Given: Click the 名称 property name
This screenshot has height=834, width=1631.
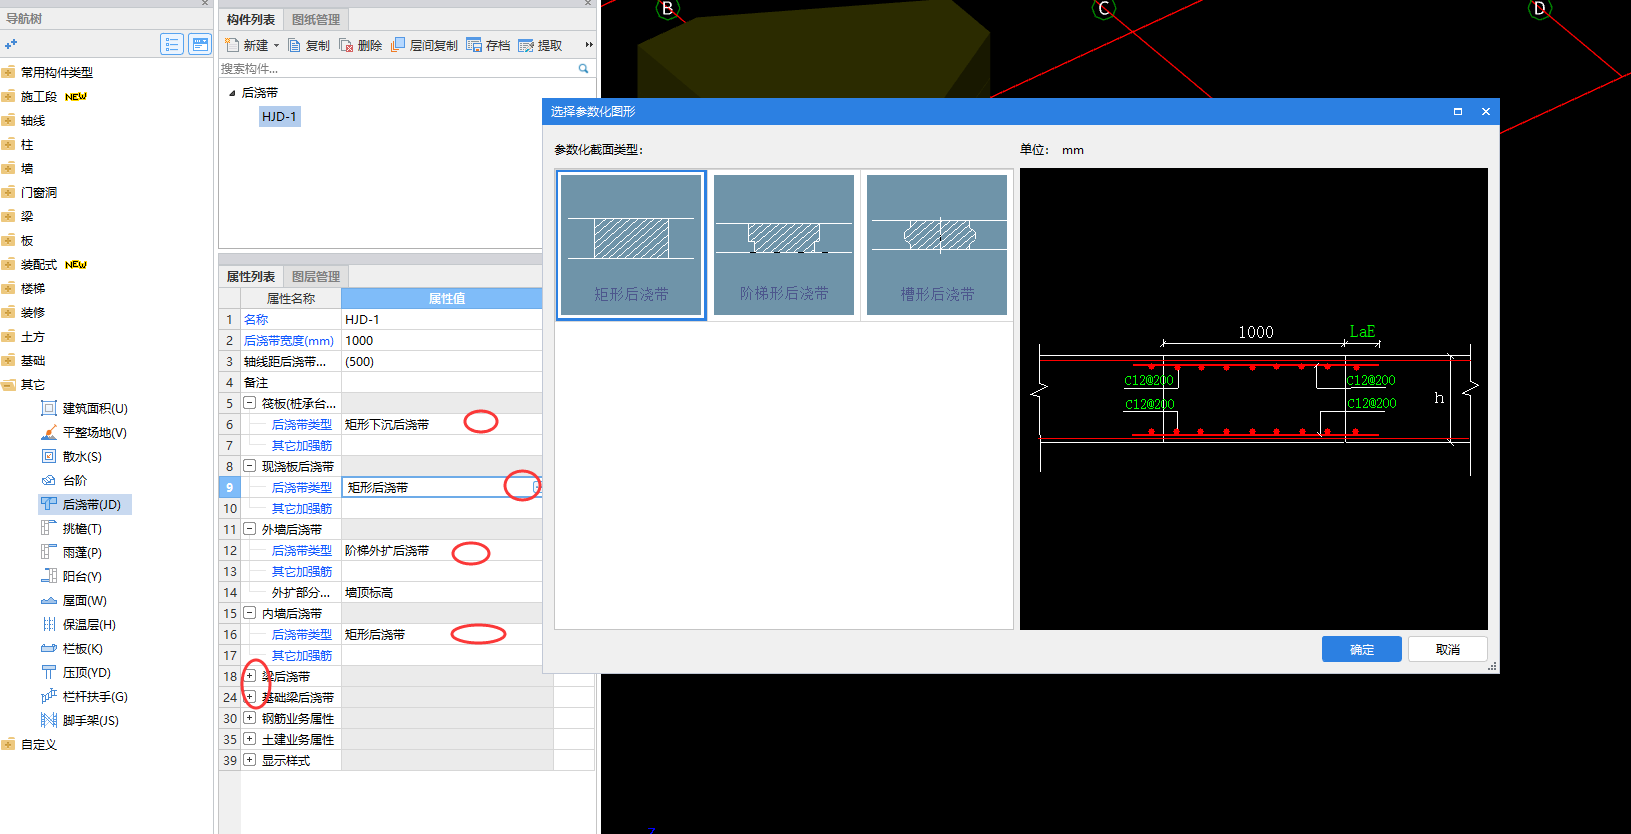Looking at the screenshot, I should point(256,319).
